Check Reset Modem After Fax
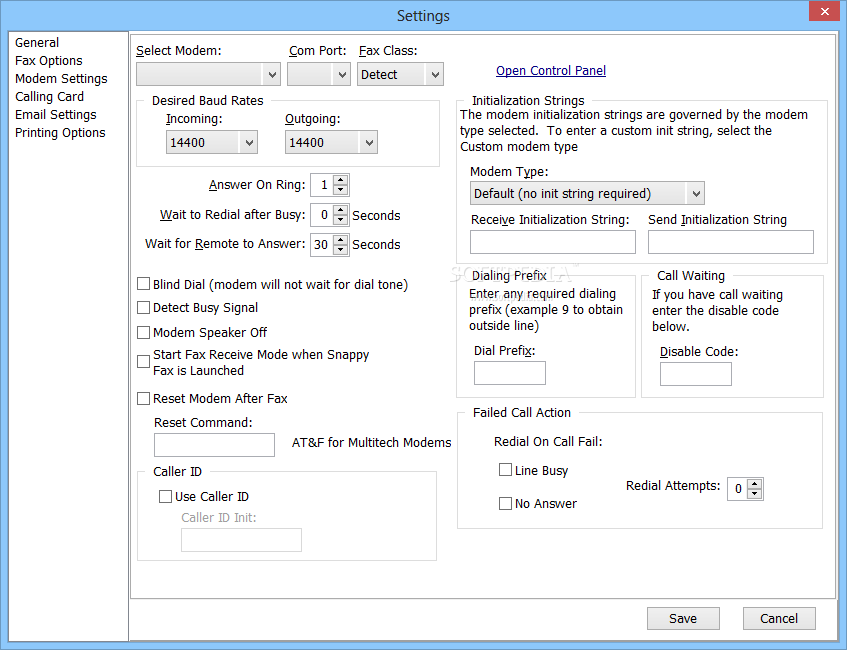 143,399
